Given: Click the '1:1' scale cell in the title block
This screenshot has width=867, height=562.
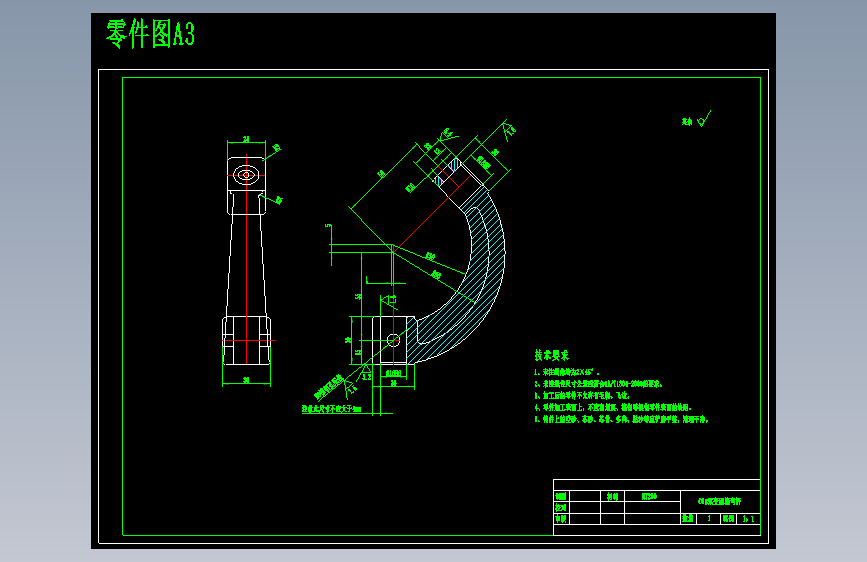Looking at the screenshot, I should [x=749, y=519].
